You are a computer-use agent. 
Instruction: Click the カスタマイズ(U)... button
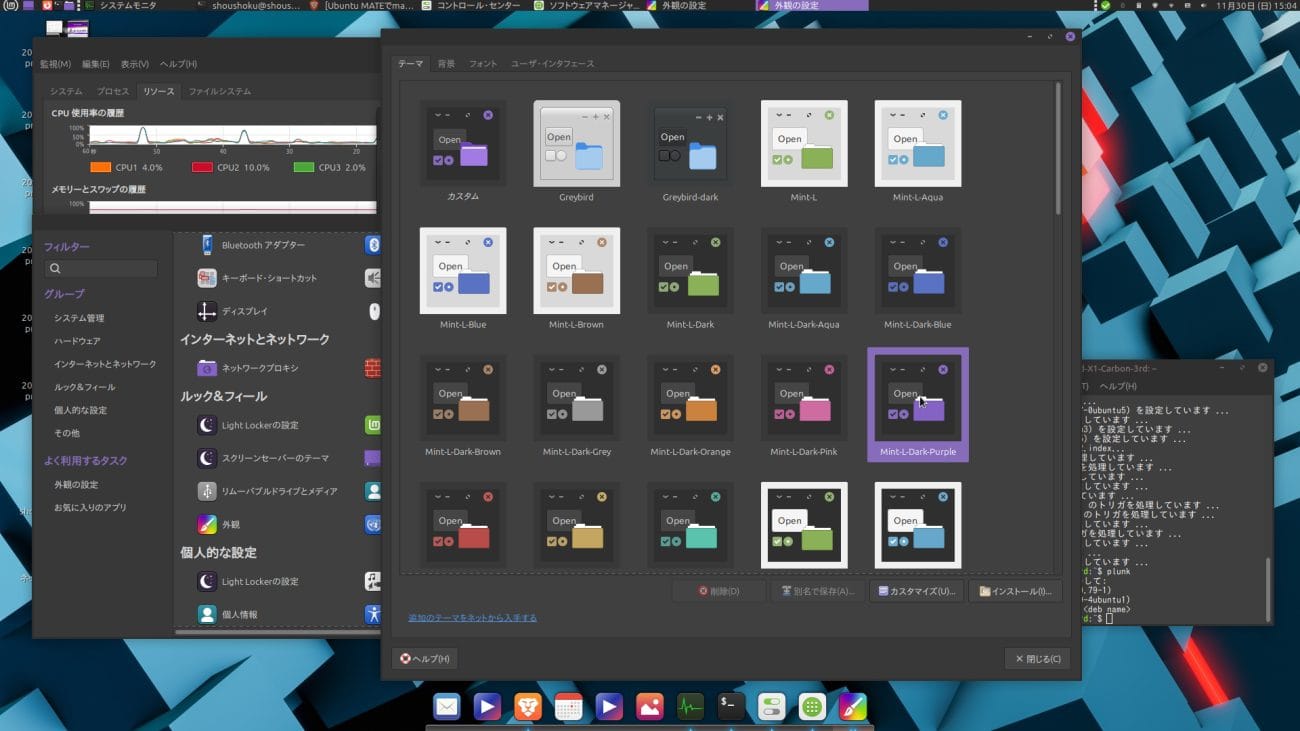(x=917, y=591)
